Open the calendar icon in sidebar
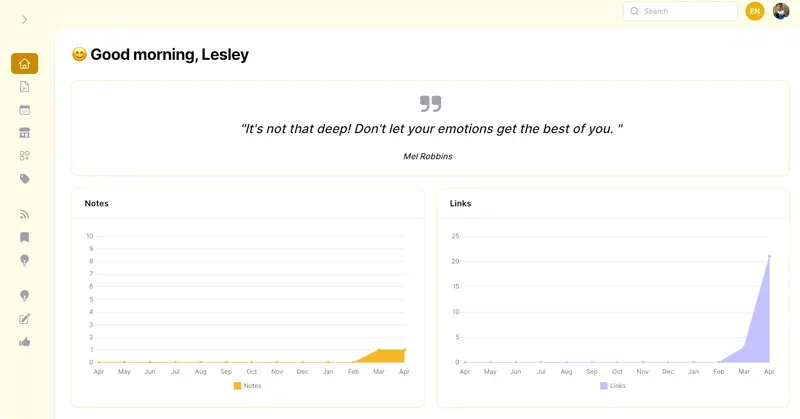Viewport: 800px width, 419px height. click(24, 110)
